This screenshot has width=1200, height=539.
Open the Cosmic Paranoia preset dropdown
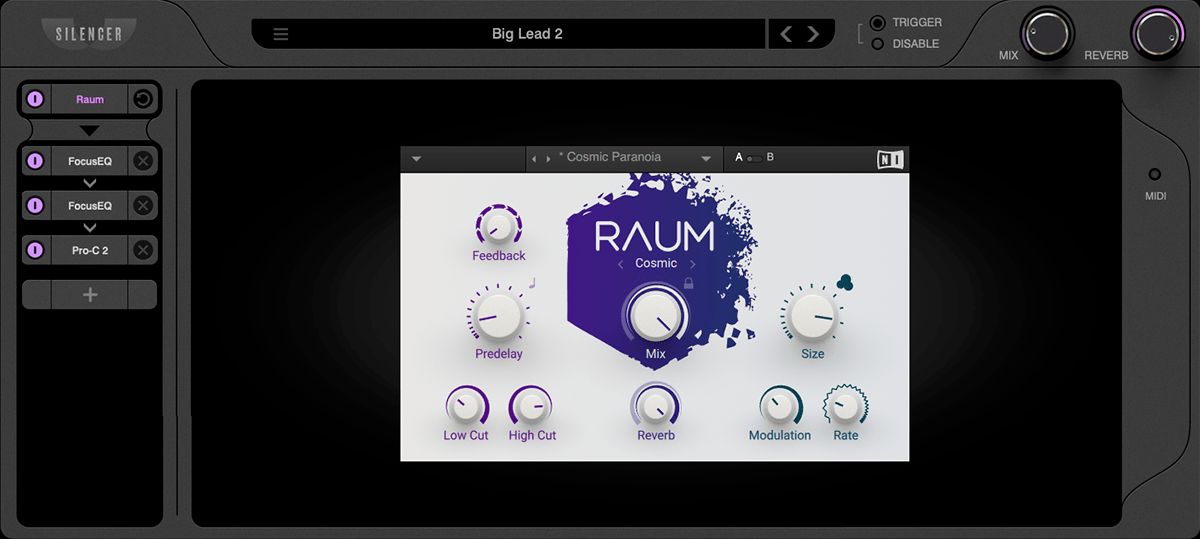(706, 158)
